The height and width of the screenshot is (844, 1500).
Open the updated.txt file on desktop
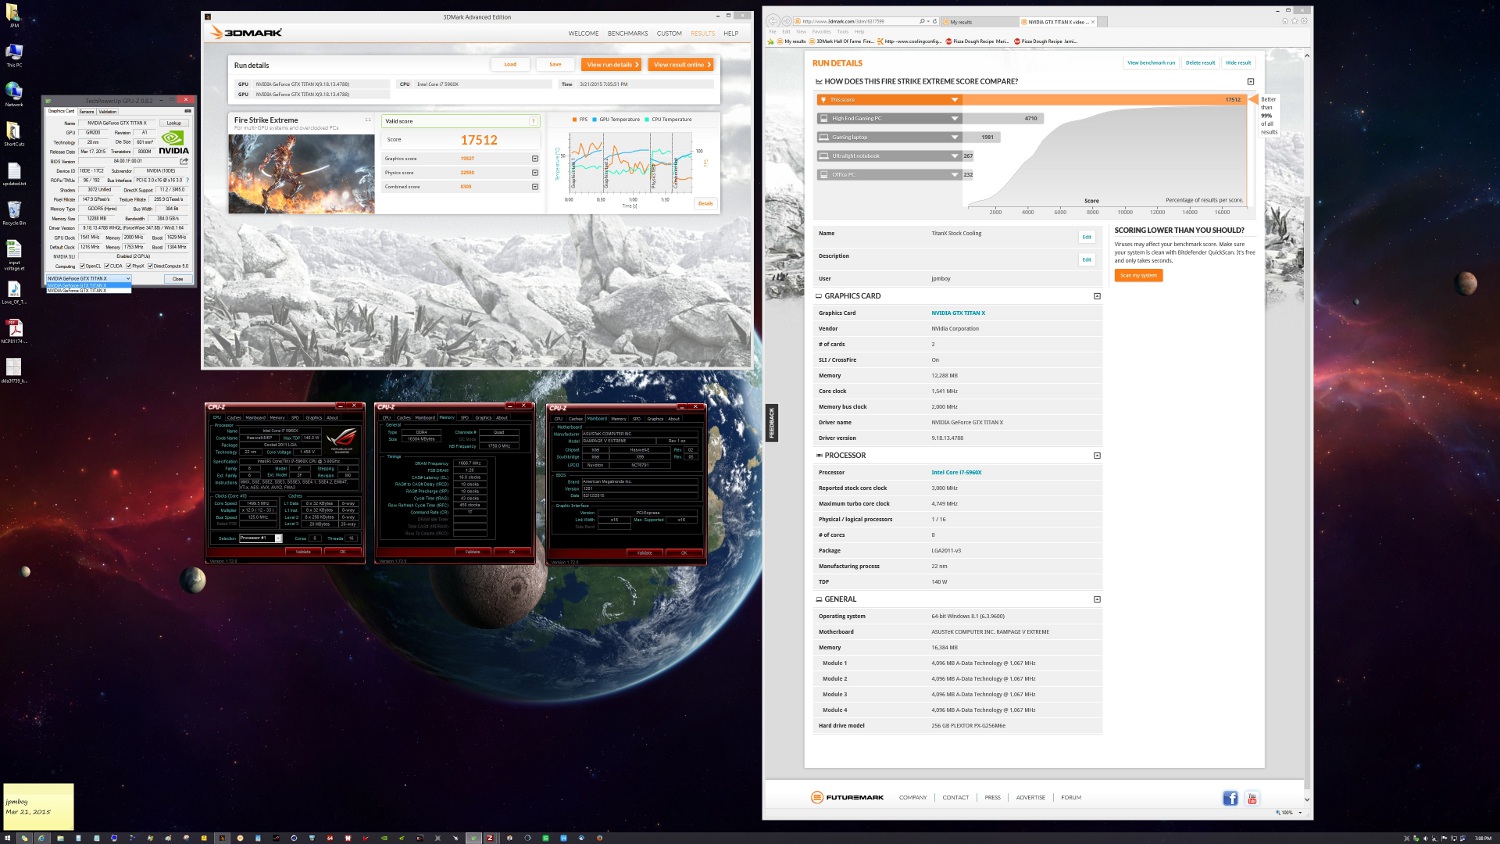pos(14,172)
